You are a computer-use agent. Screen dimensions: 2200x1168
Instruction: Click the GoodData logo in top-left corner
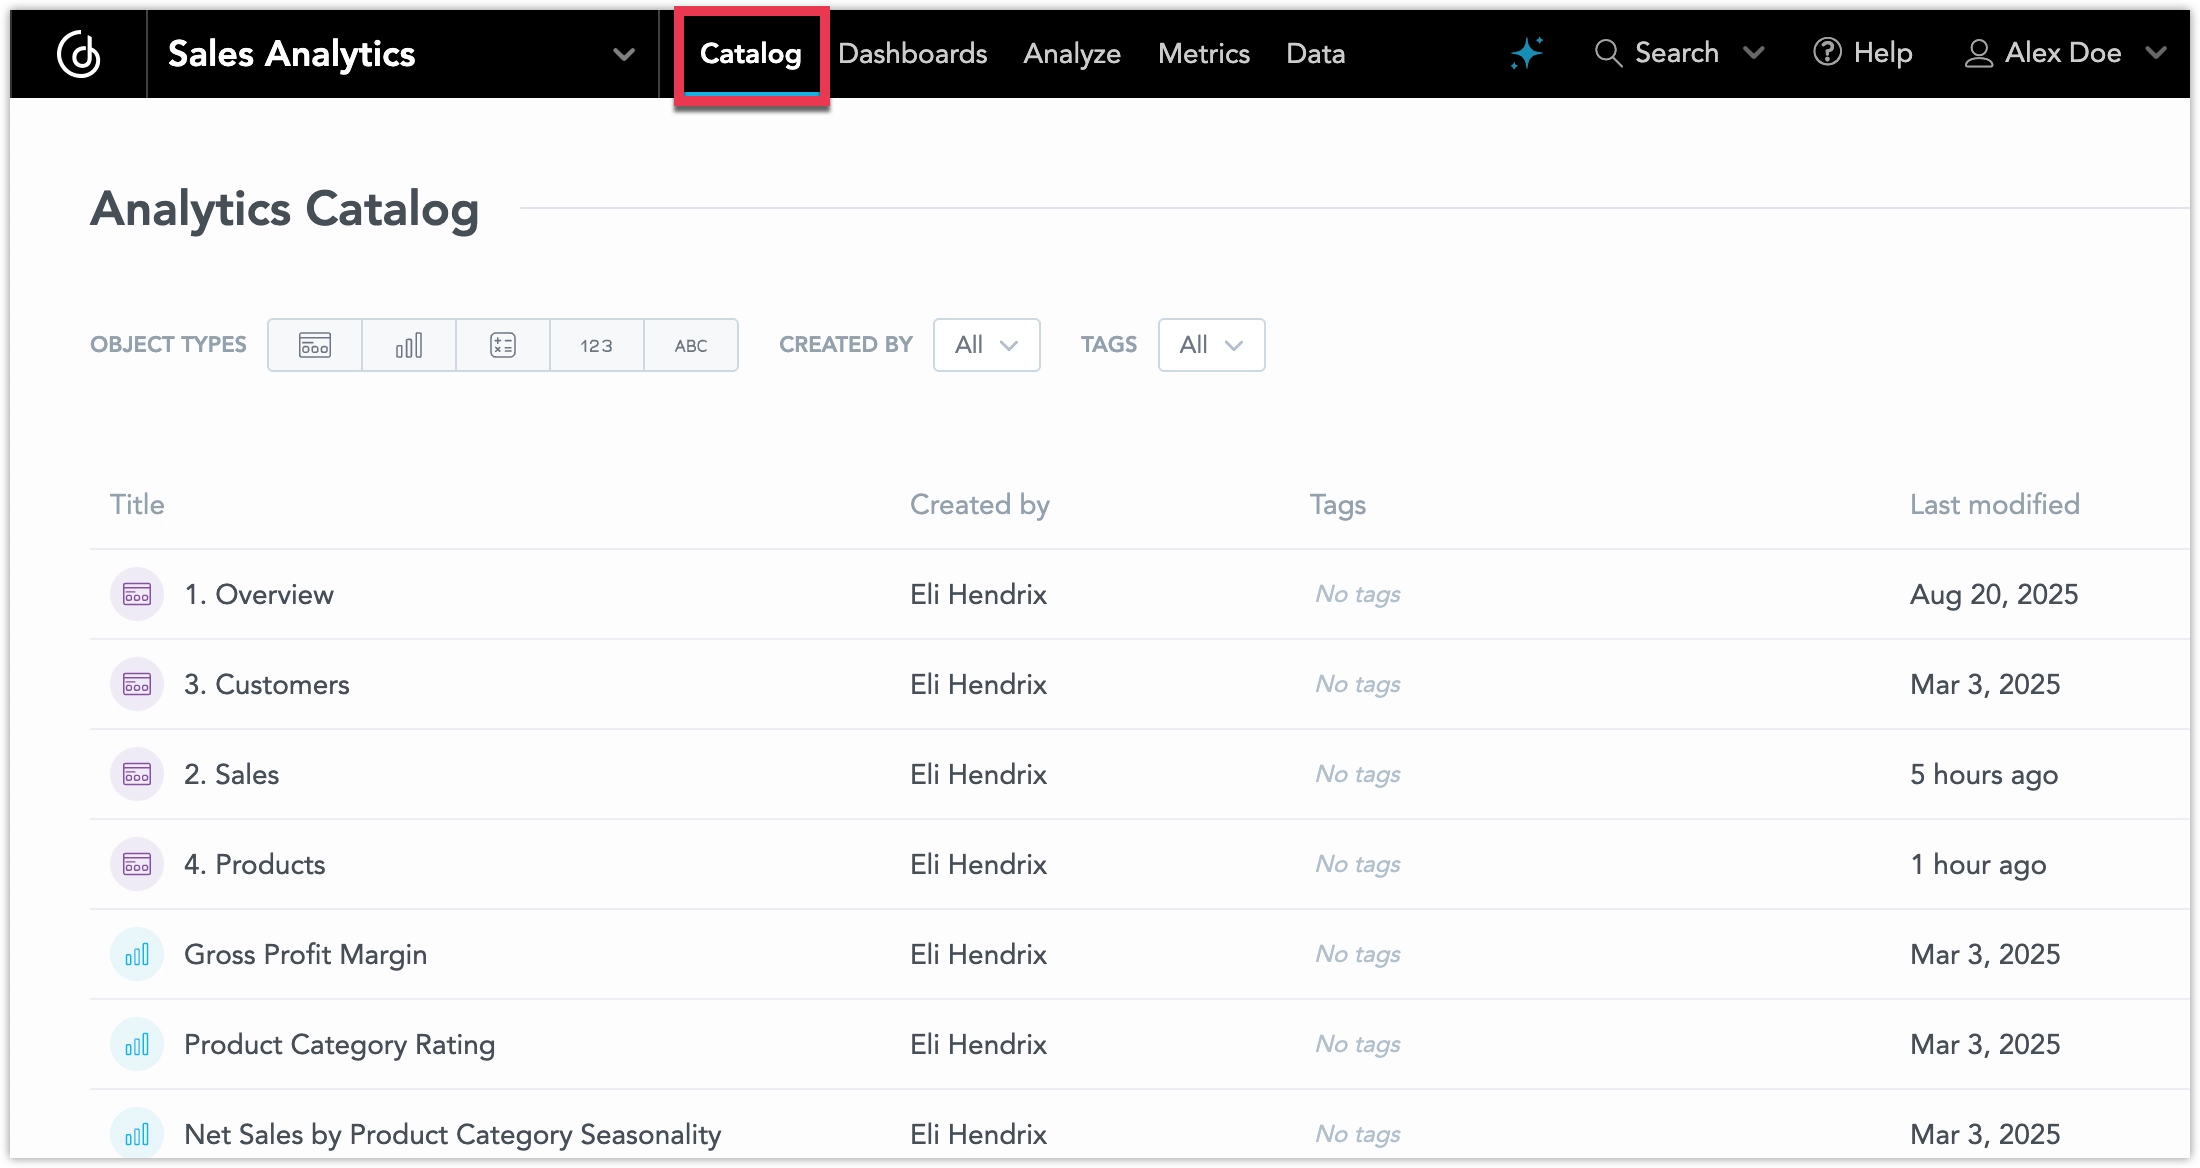click(76, 53)
